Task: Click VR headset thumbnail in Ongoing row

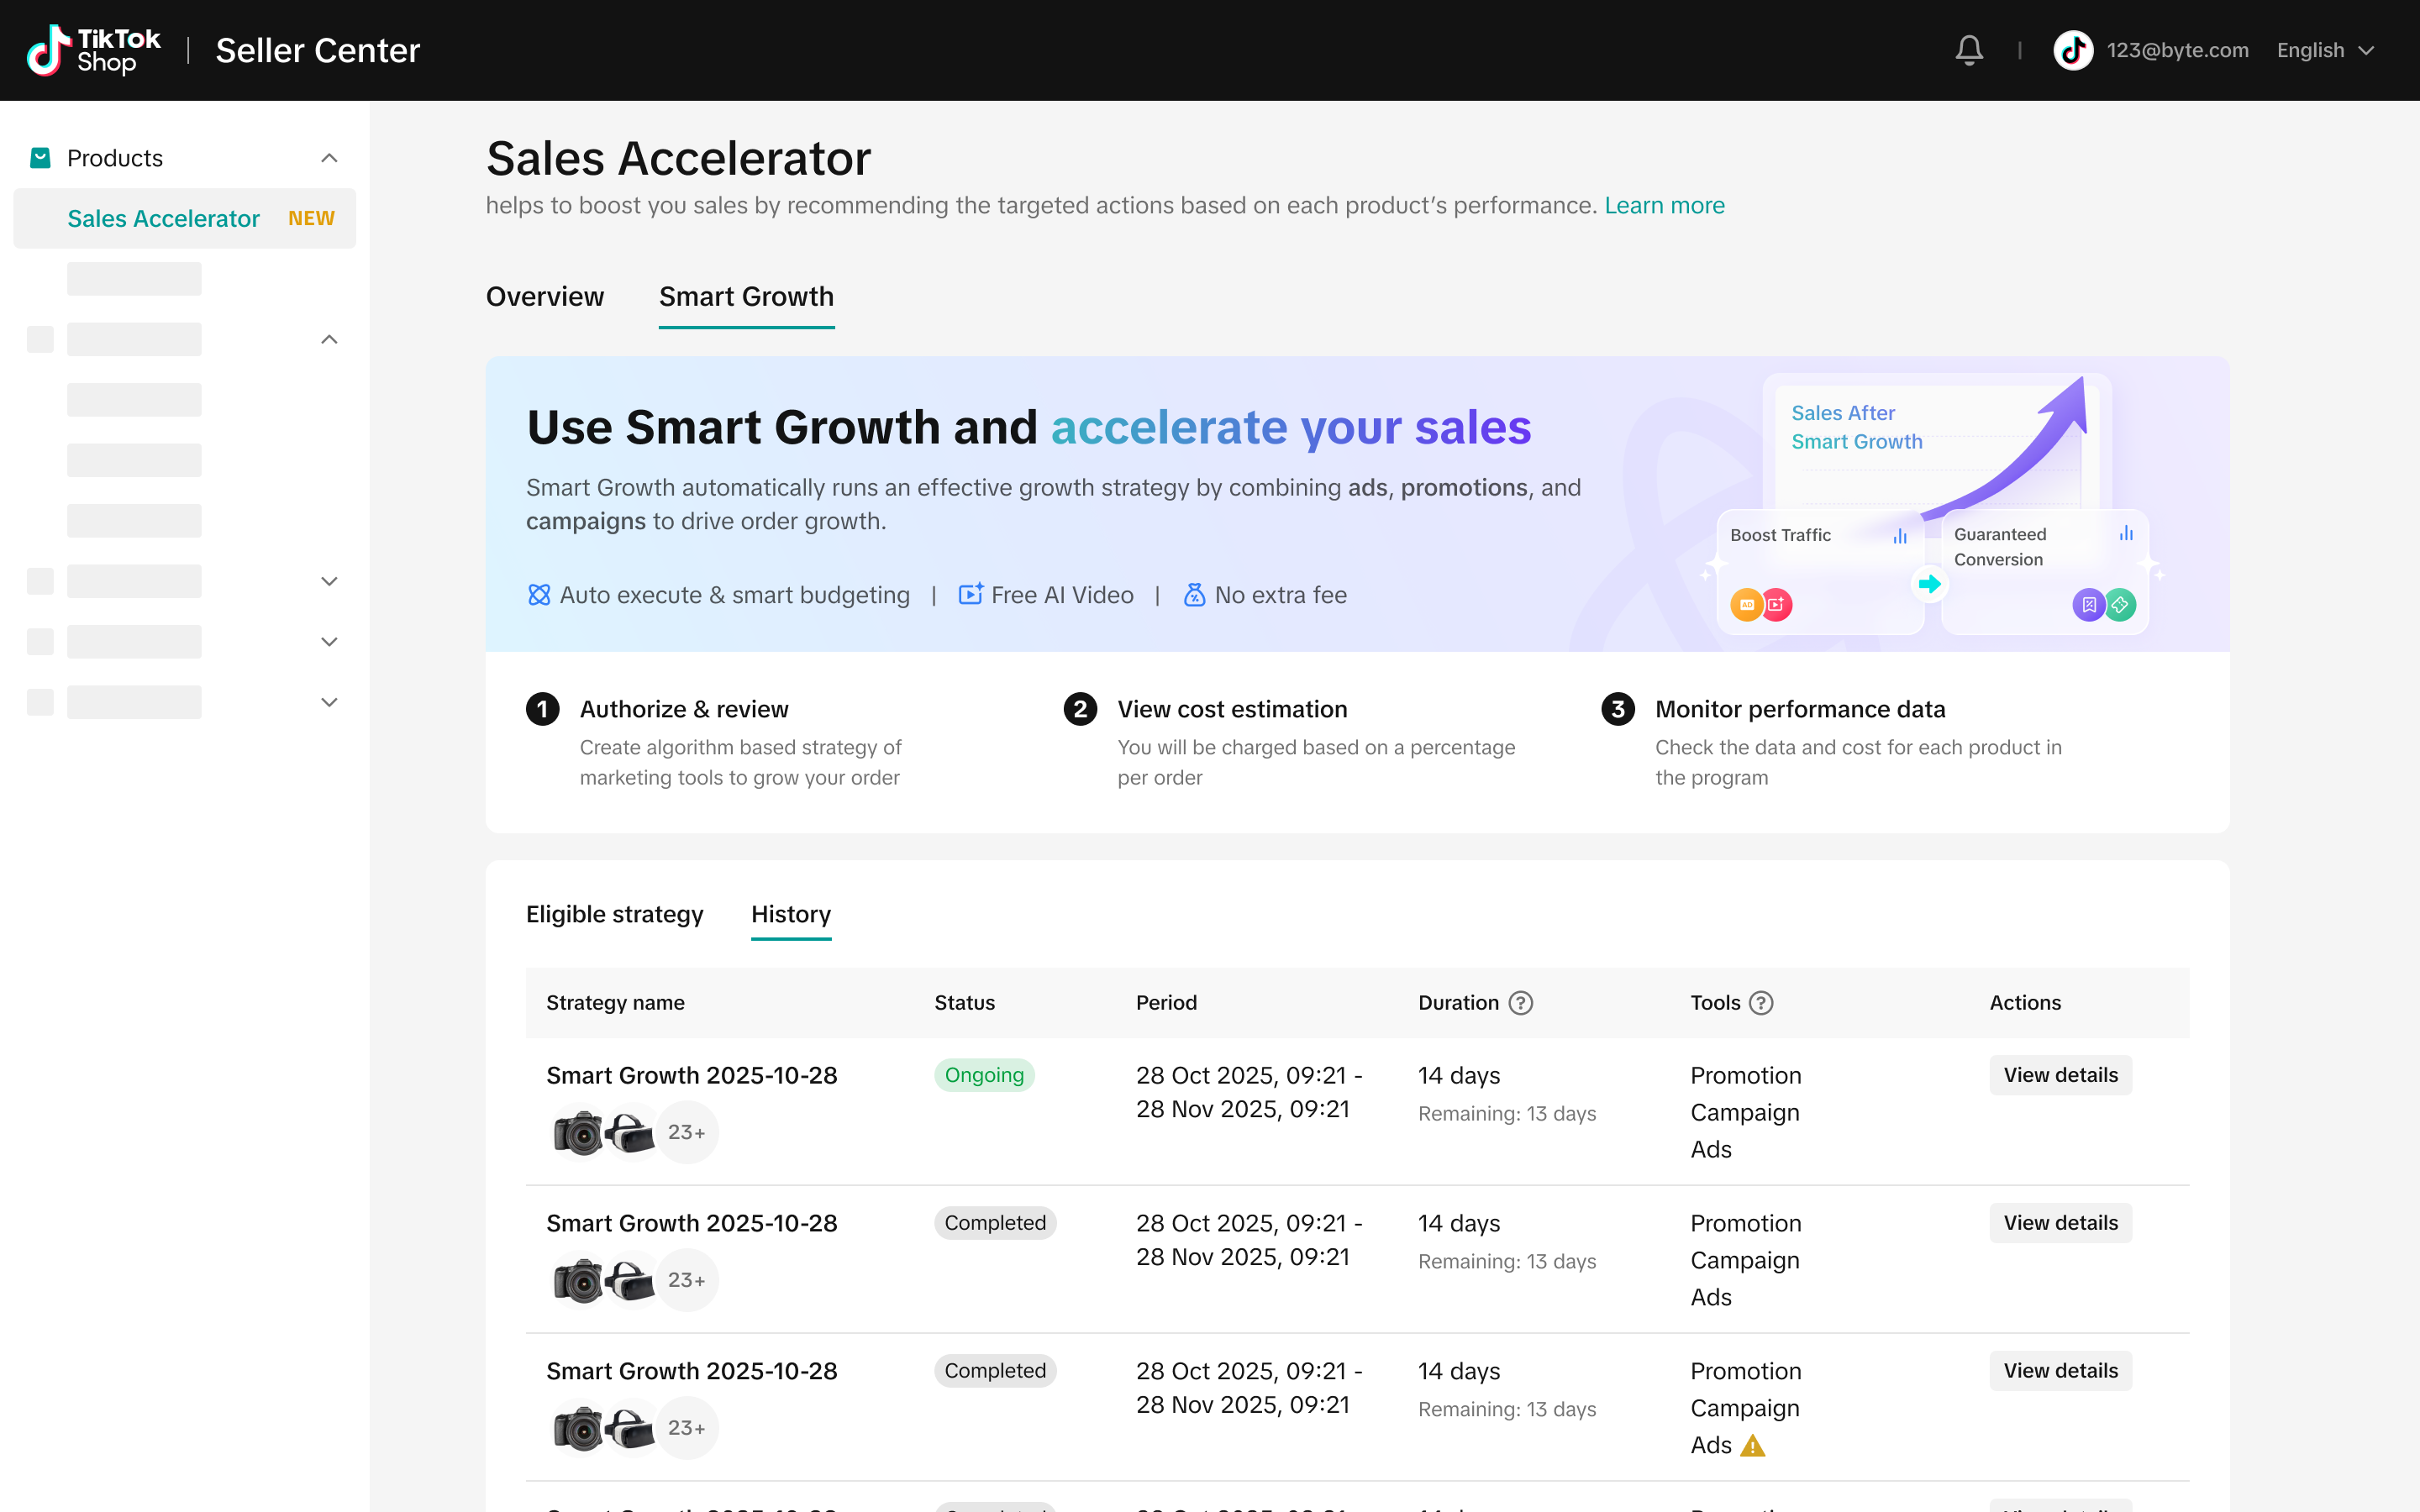Action: 629,1132
